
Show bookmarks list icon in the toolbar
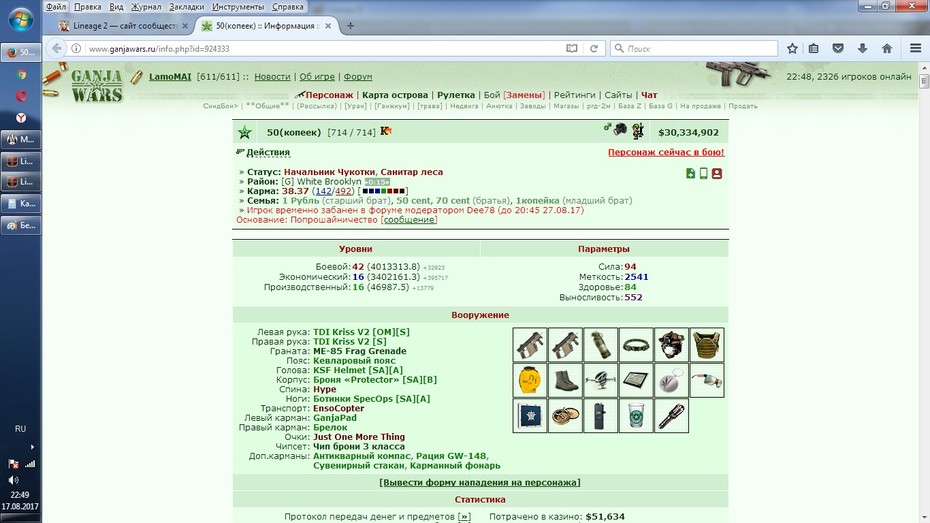[814, 49]
